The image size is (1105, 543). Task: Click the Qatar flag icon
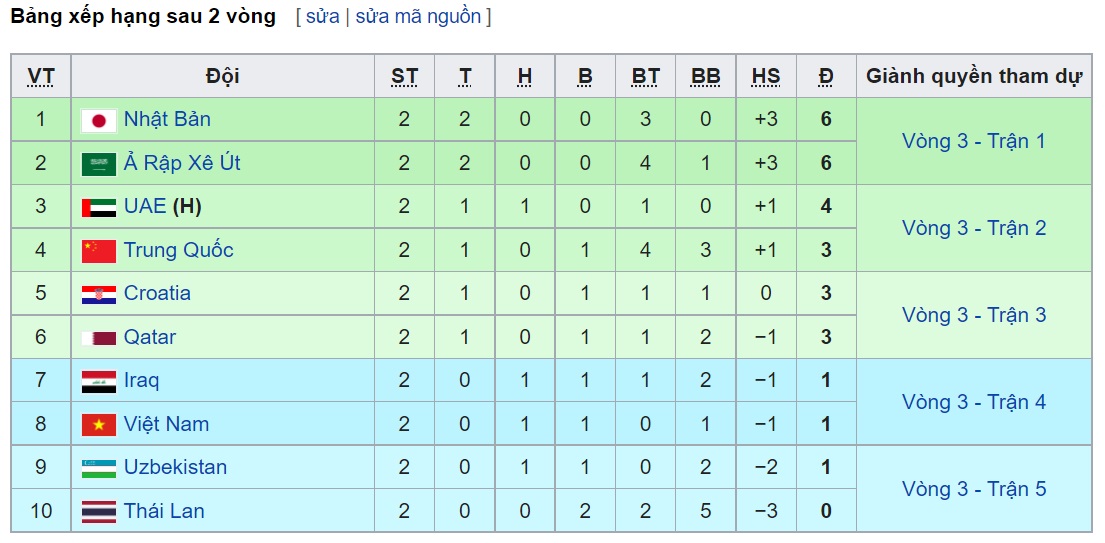coord(99,338)
